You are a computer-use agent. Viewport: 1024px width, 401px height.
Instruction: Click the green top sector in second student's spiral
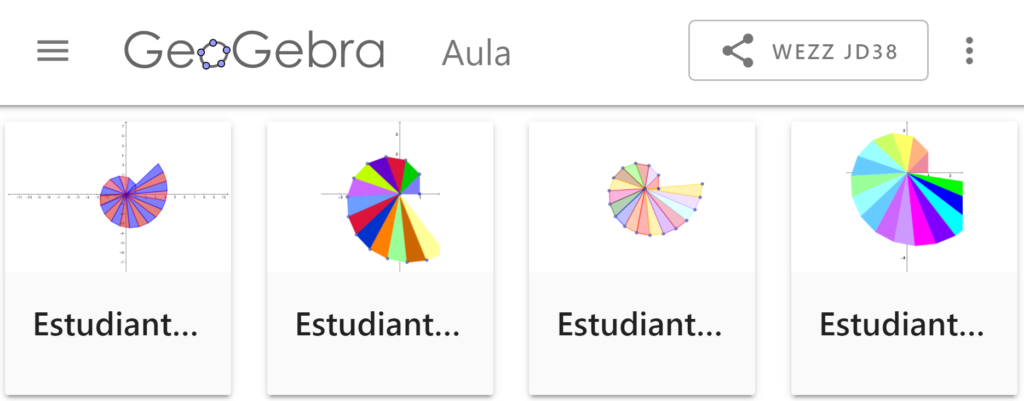click(x=410, y=176)
